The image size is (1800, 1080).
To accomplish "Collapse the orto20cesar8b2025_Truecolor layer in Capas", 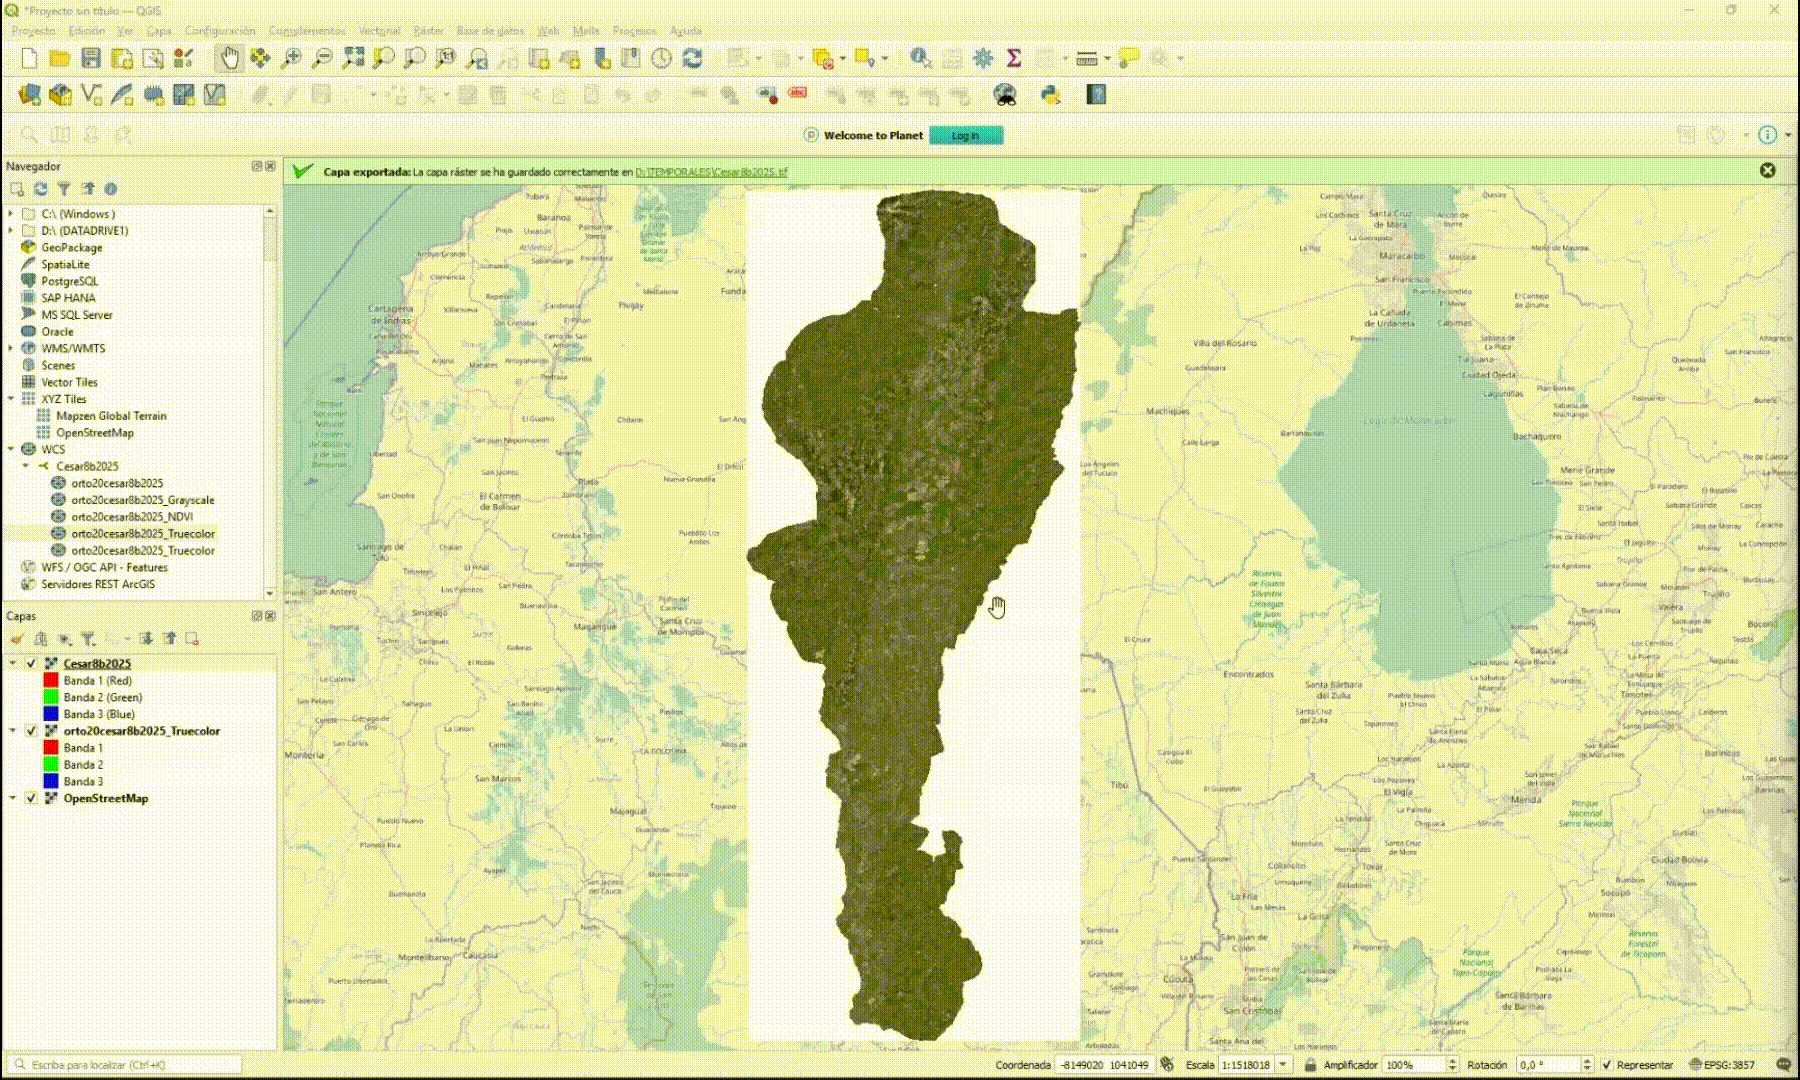I will [x=13, y=731].
